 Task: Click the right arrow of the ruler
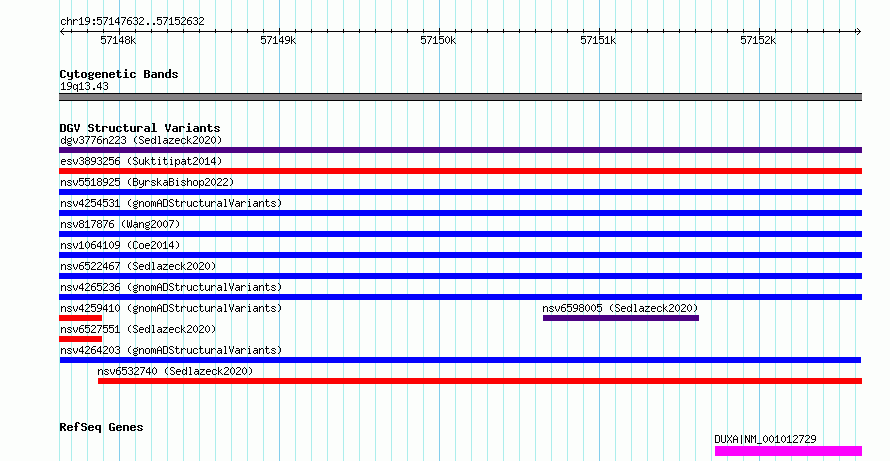coord(859,32)
